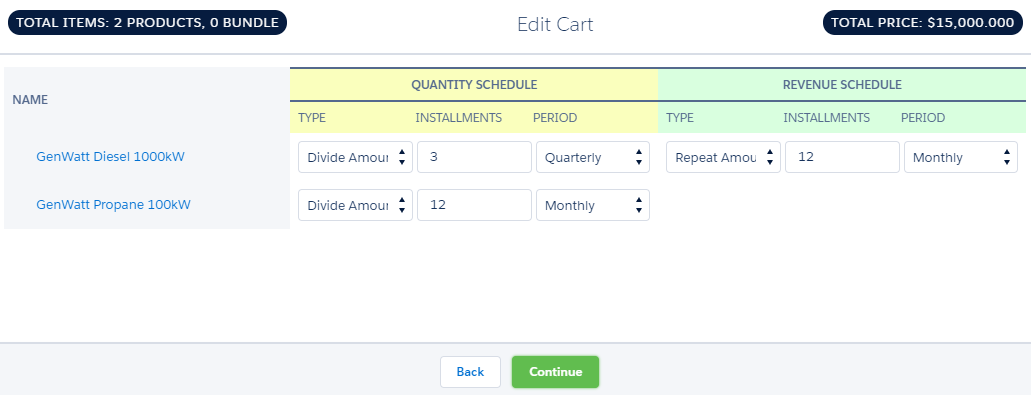
Task: Expand the Repeat Amount type dropdown
Action: click(x=723, y=157)
